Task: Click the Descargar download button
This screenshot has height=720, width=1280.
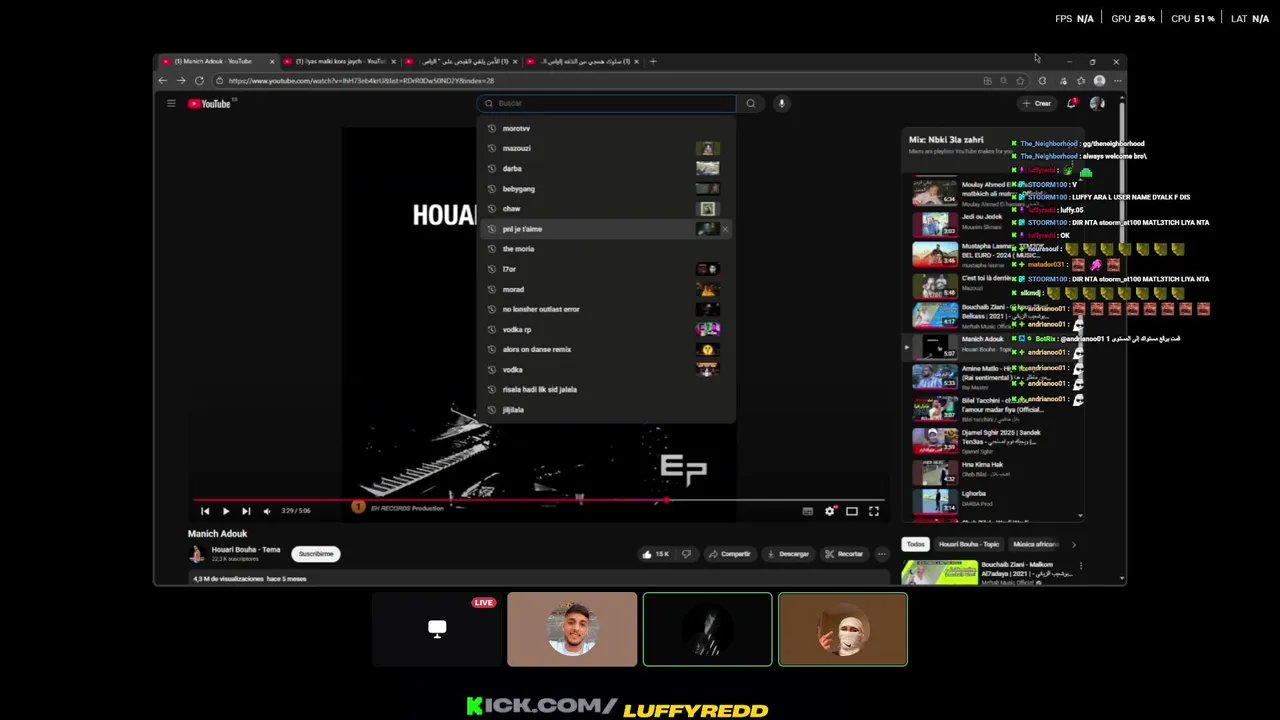Action: 788,553
